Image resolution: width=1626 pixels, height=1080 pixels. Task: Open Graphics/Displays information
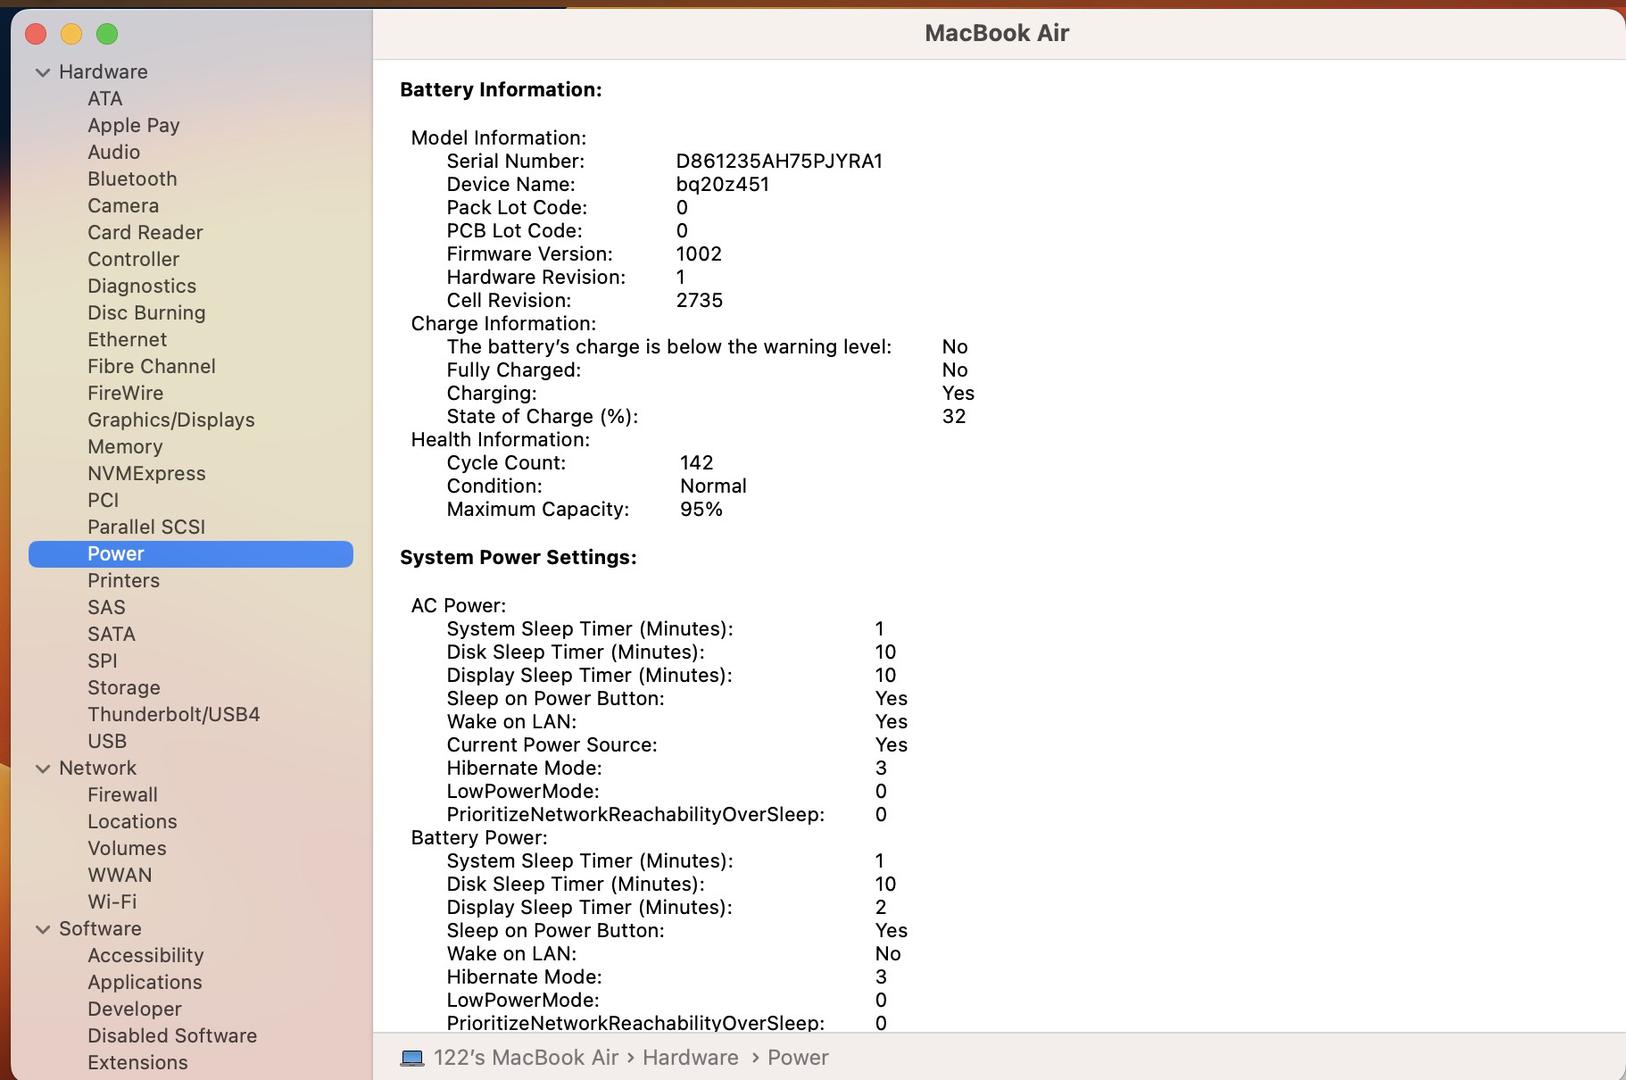point(171,420)
